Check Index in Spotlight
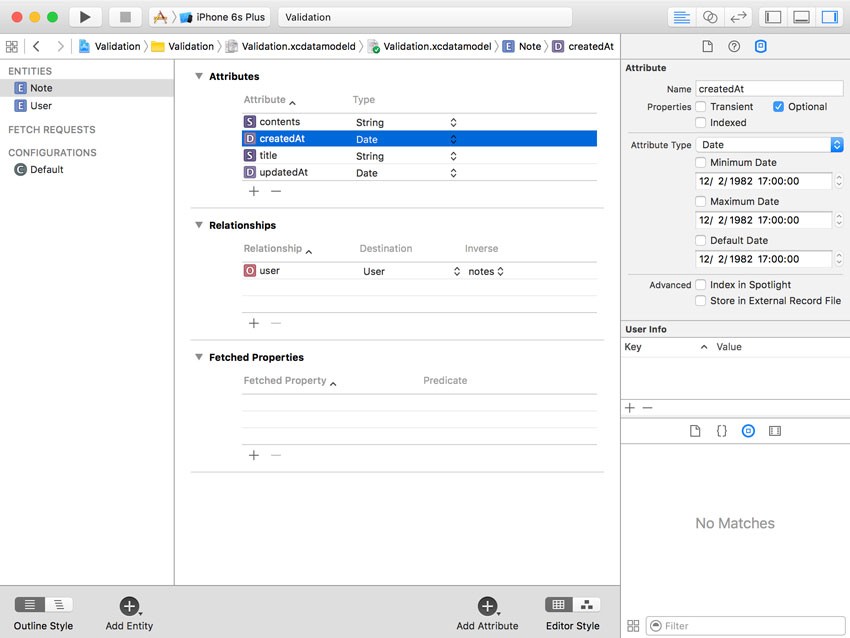The width and height of the screenshot is (850, 638). pyautogui.click(x=700, y=285)
